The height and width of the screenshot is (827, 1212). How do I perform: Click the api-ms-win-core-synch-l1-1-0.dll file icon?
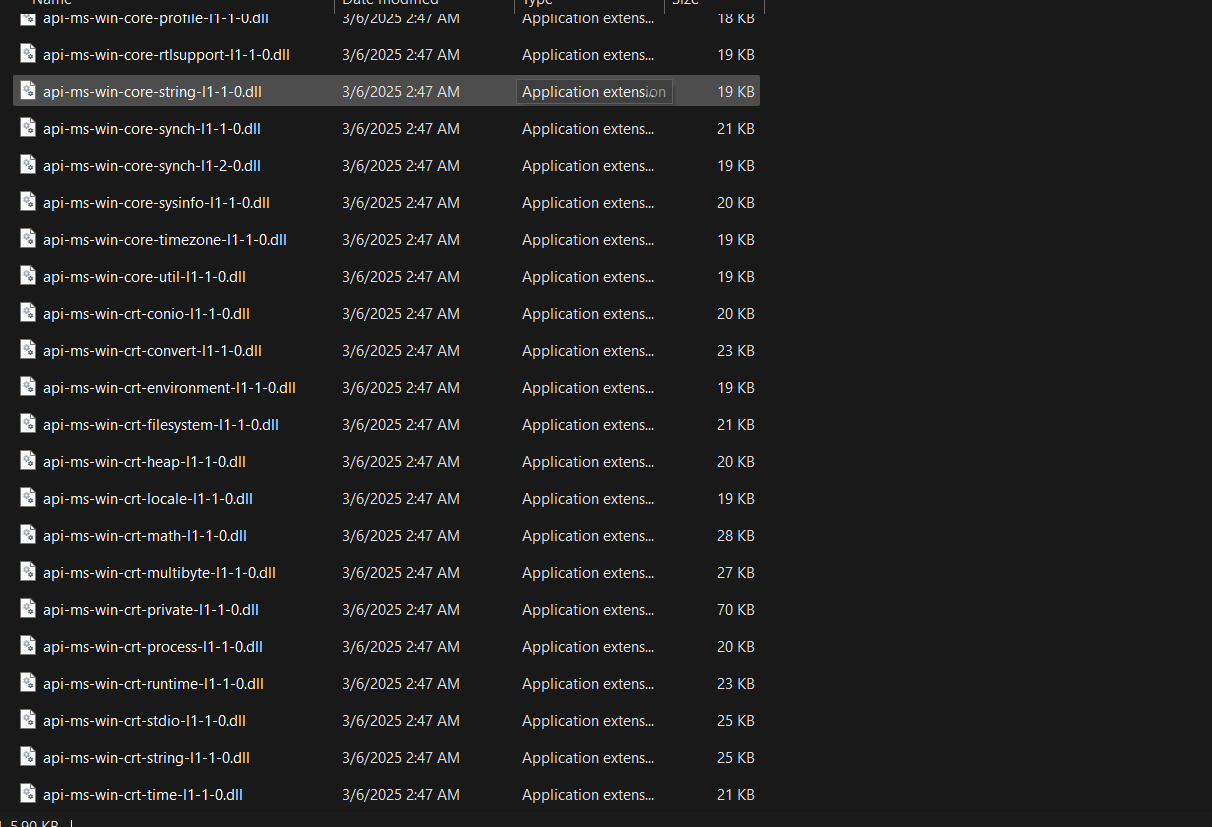pyautogui.click(x=28, y=128)
